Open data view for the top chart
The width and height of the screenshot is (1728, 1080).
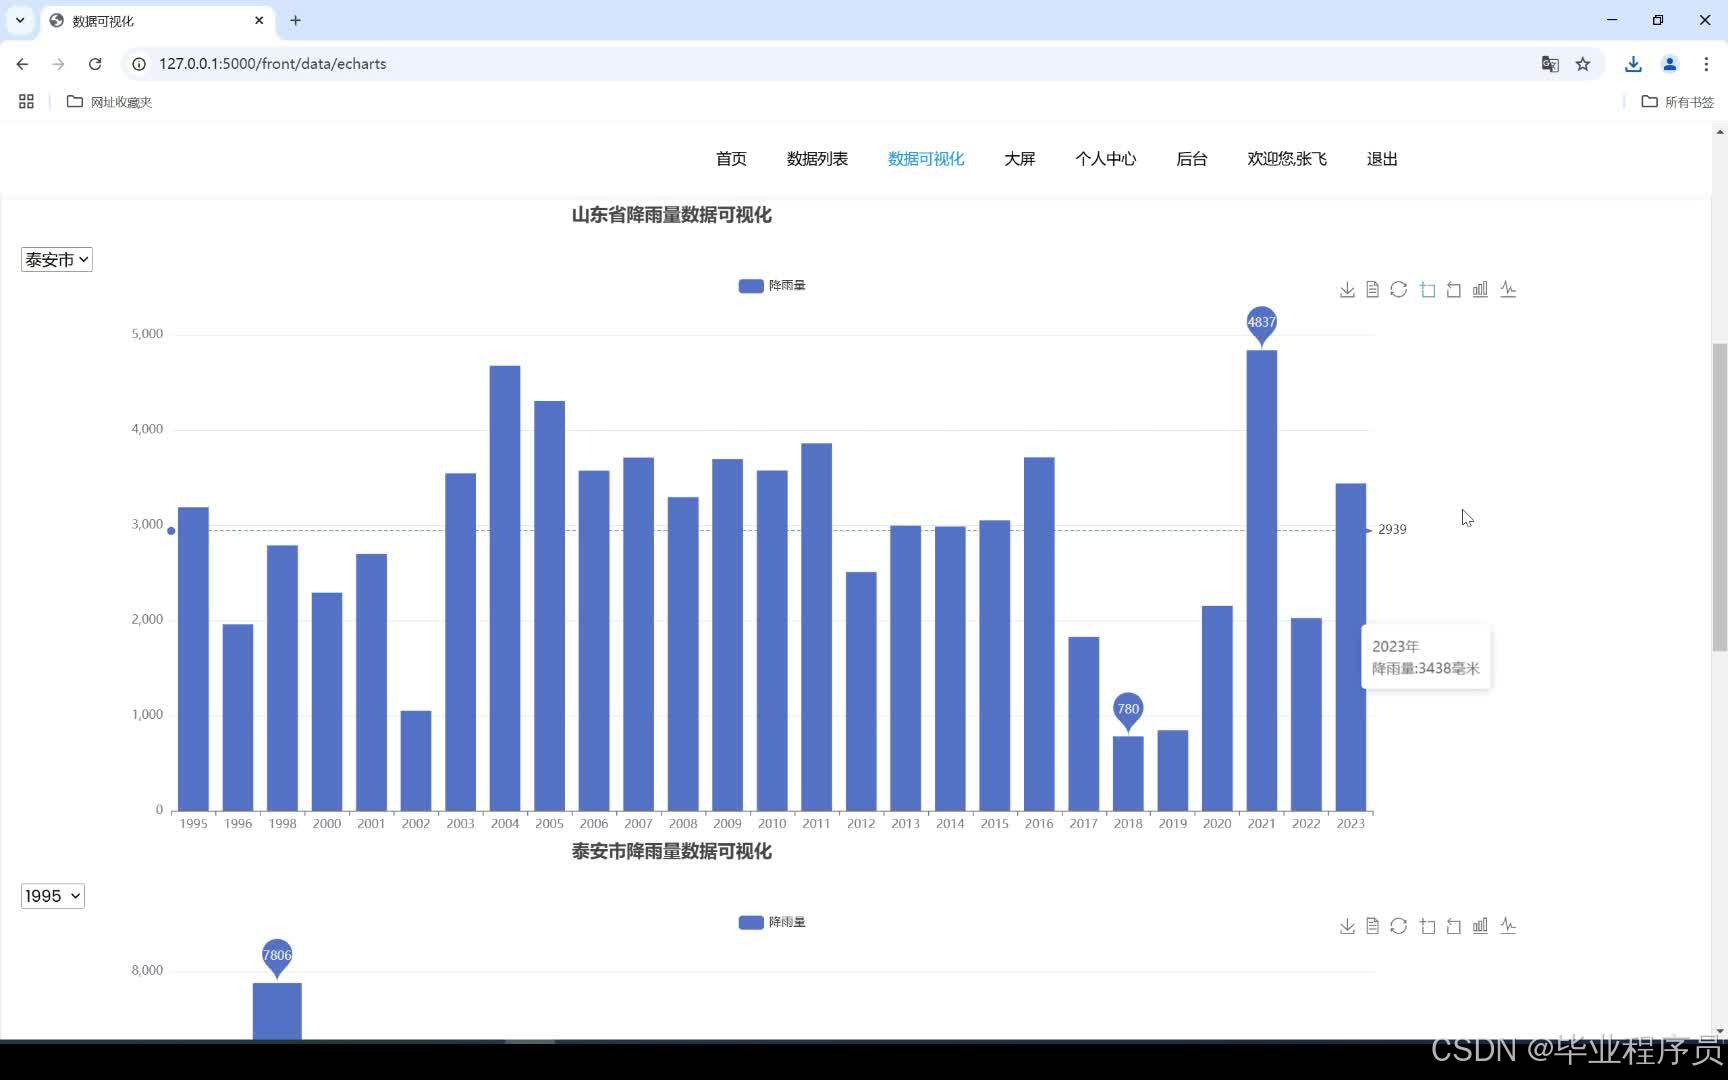tap(1372, 290)
